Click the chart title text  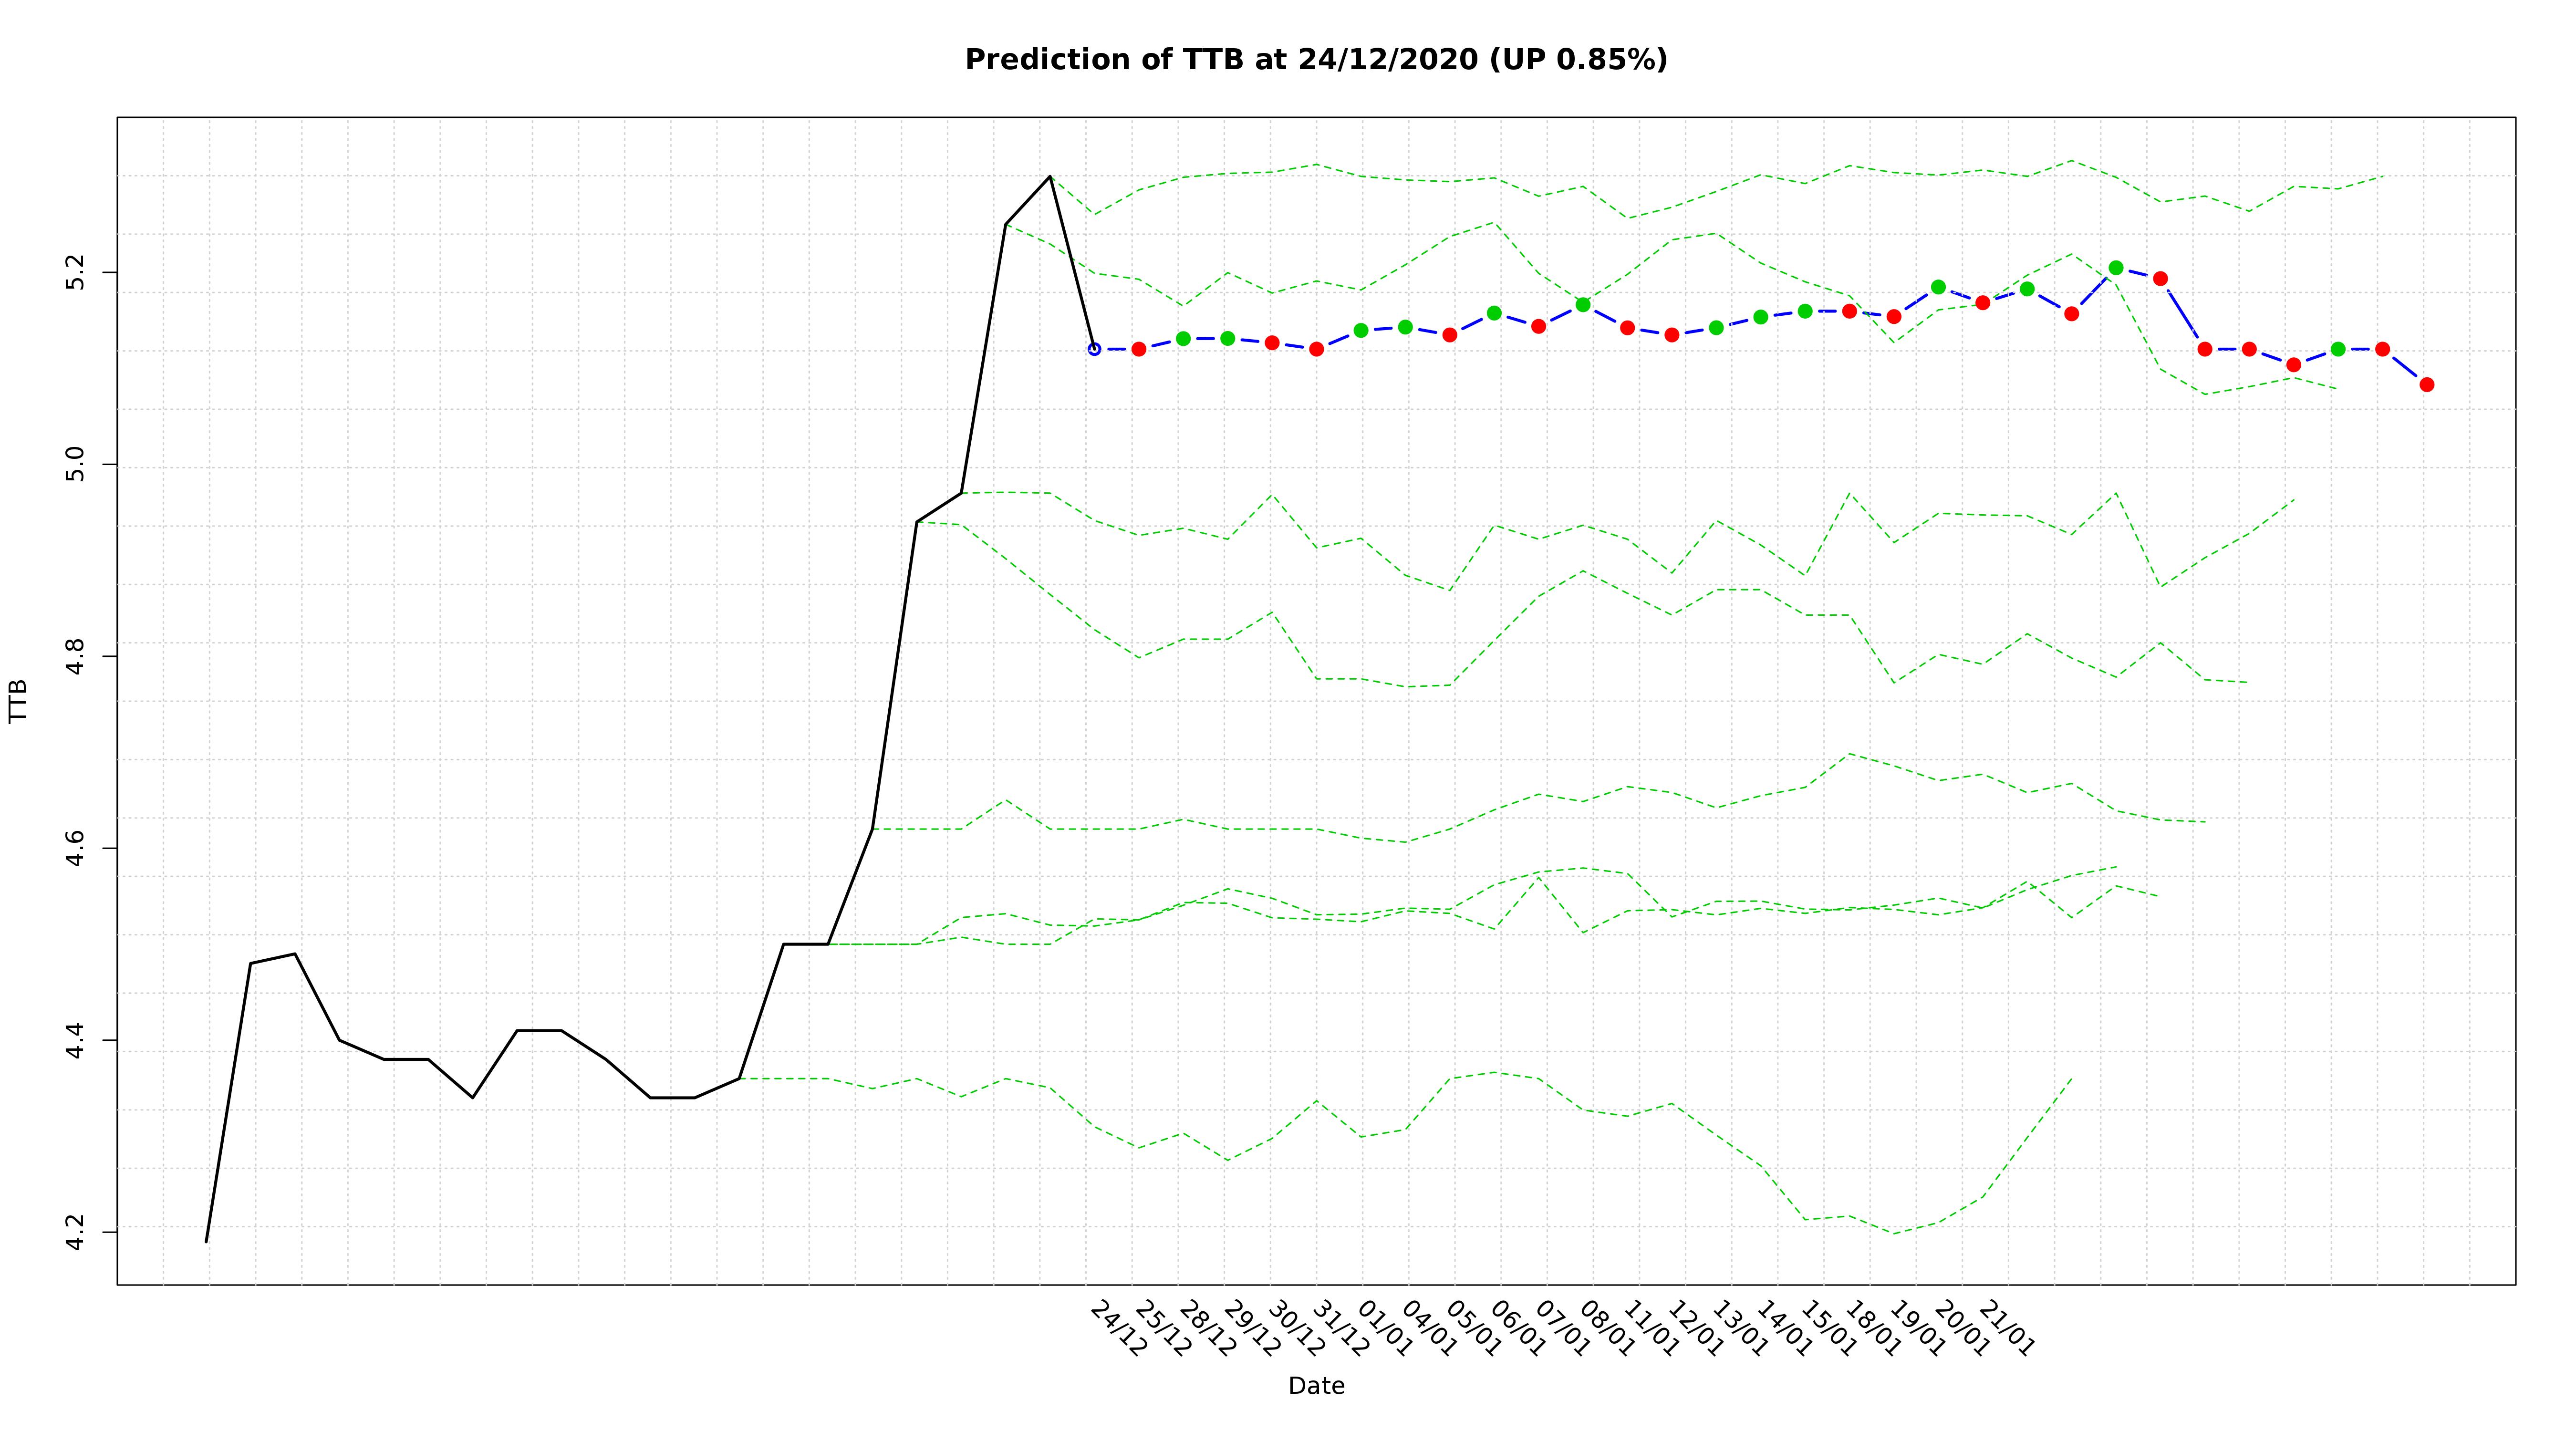click(x=1315, y=60)
